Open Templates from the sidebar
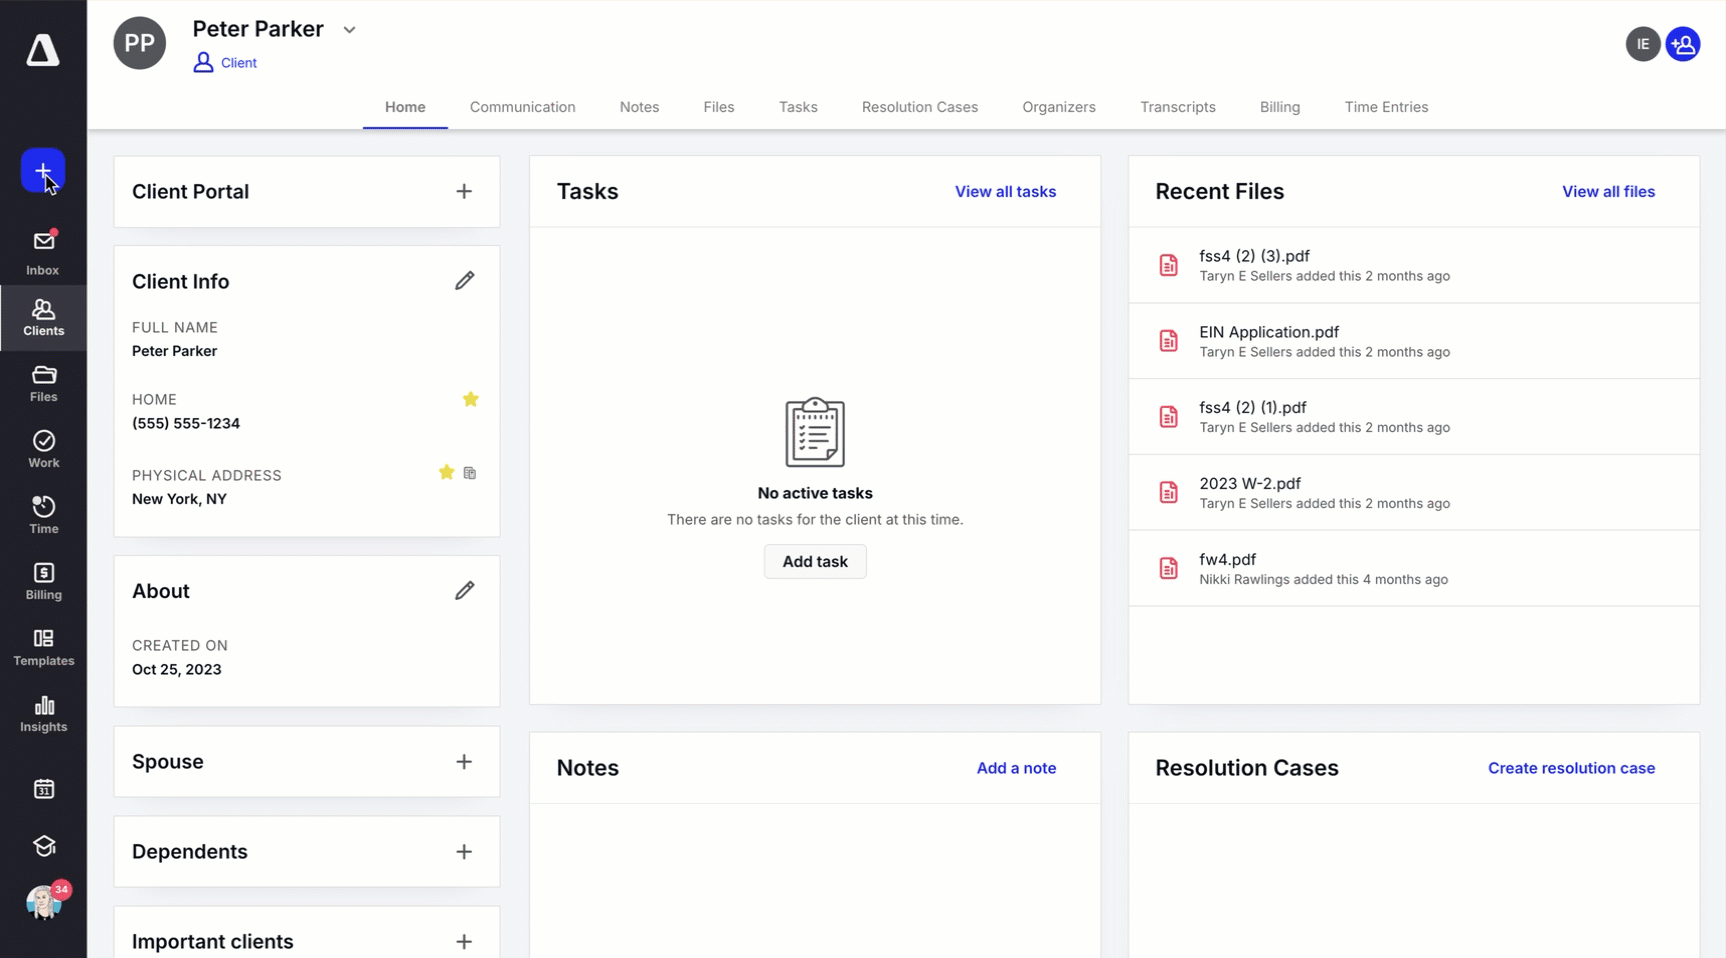Viewport: 1726px width, 958px height. coord(43,647)
